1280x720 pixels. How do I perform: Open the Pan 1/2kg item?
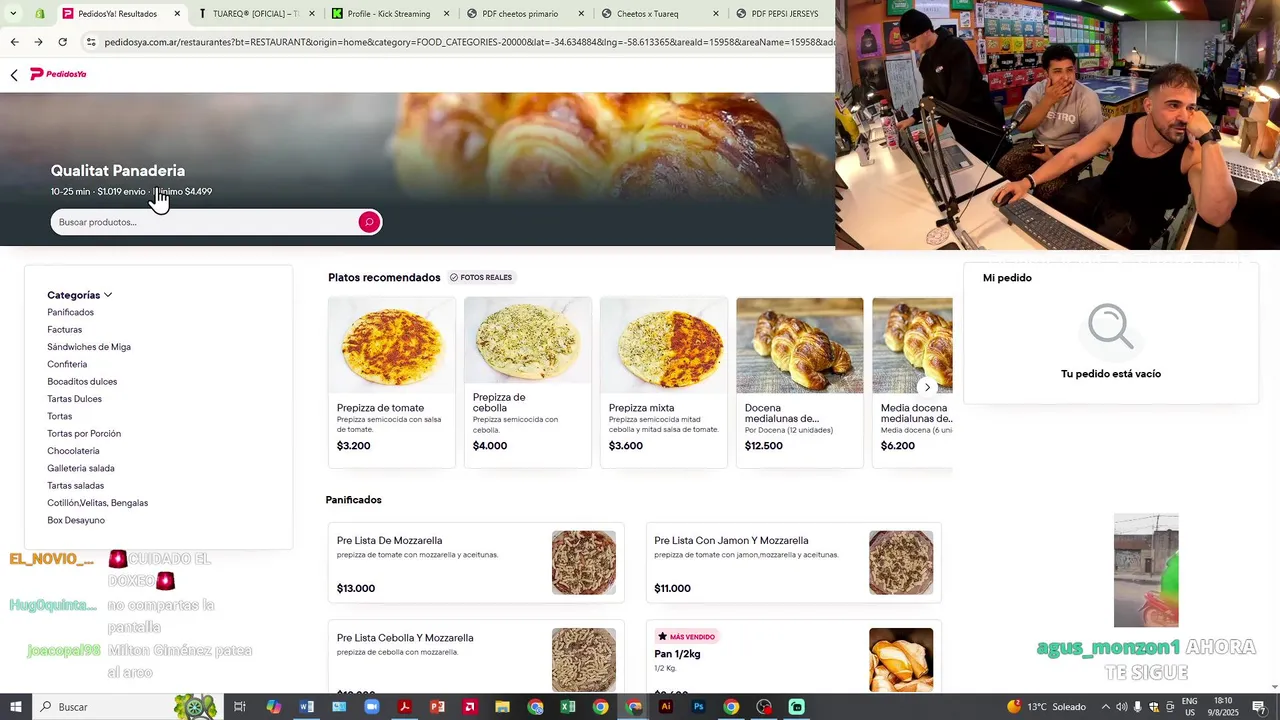[794, 656]
